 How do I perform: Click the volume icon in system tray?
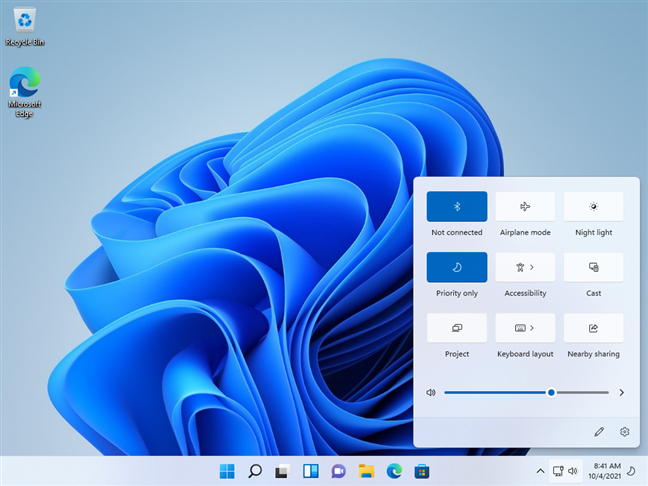[x=573, y=471]
